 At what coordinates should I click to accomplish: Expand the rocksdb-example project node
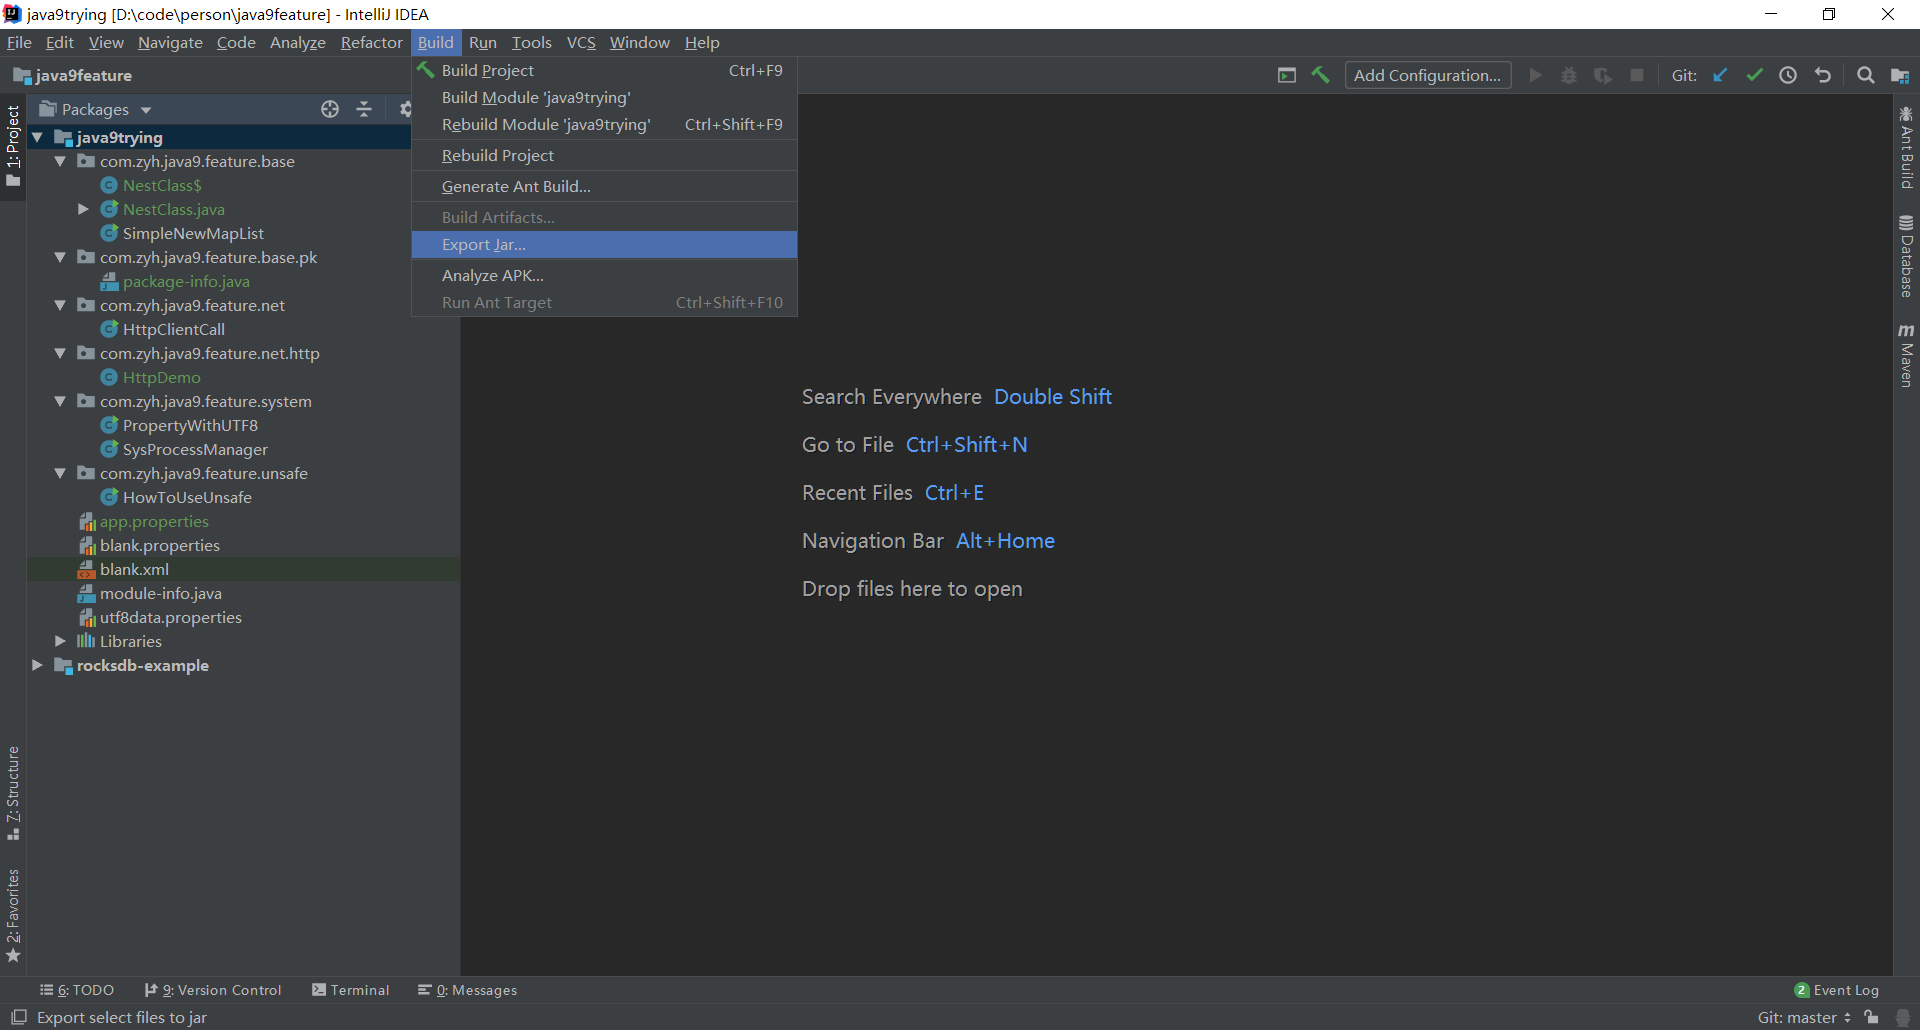coord(37,665)
